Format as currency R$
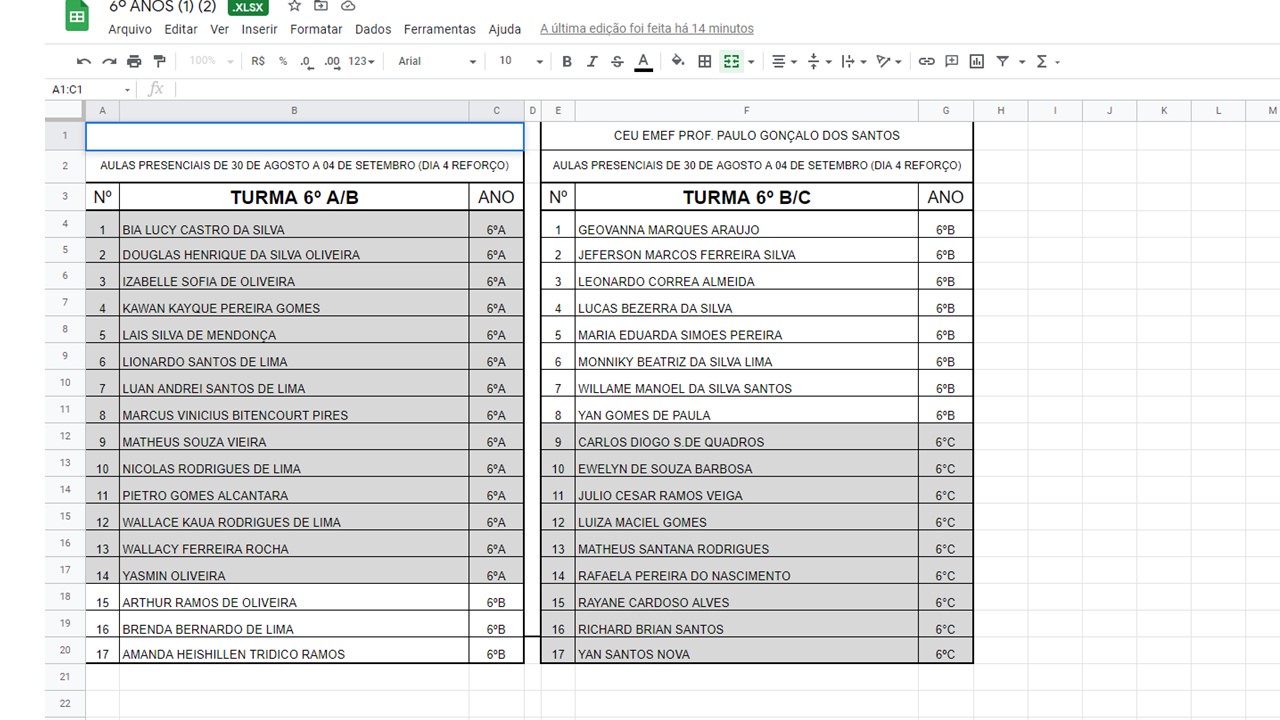The height and width of the screenshot is (720, 1280). (x=258, y=62)
